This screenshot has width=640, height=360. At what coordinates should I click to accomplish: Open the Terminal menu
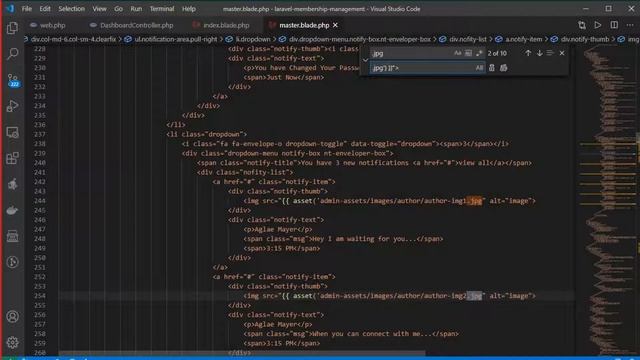coord(162,9)
